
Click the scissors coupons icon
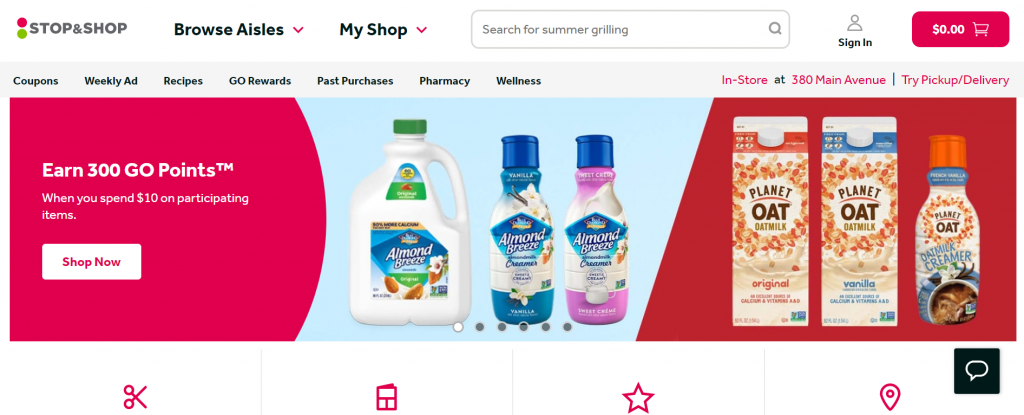[135, 397]
